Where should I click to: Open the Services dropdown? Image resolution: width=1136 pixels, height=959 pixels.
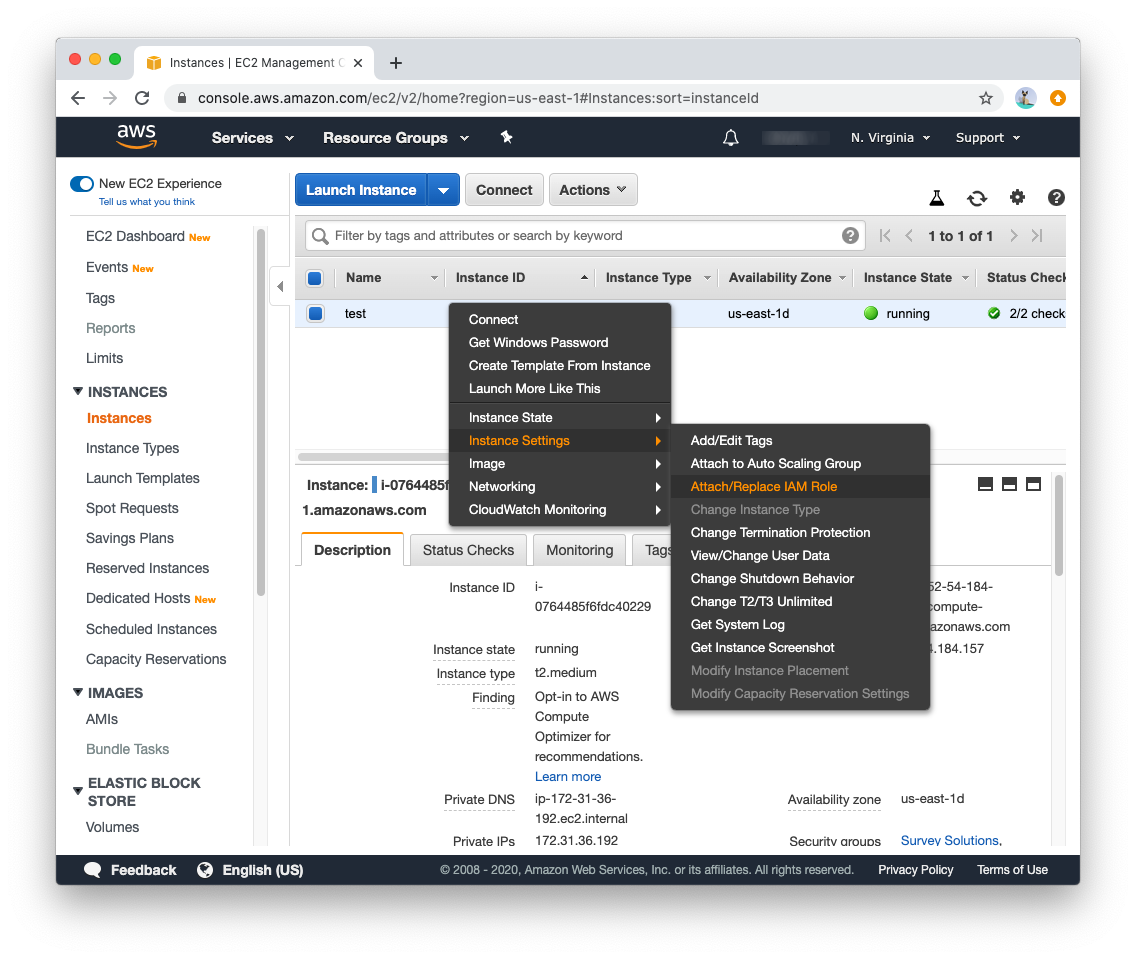coord(253,138)
